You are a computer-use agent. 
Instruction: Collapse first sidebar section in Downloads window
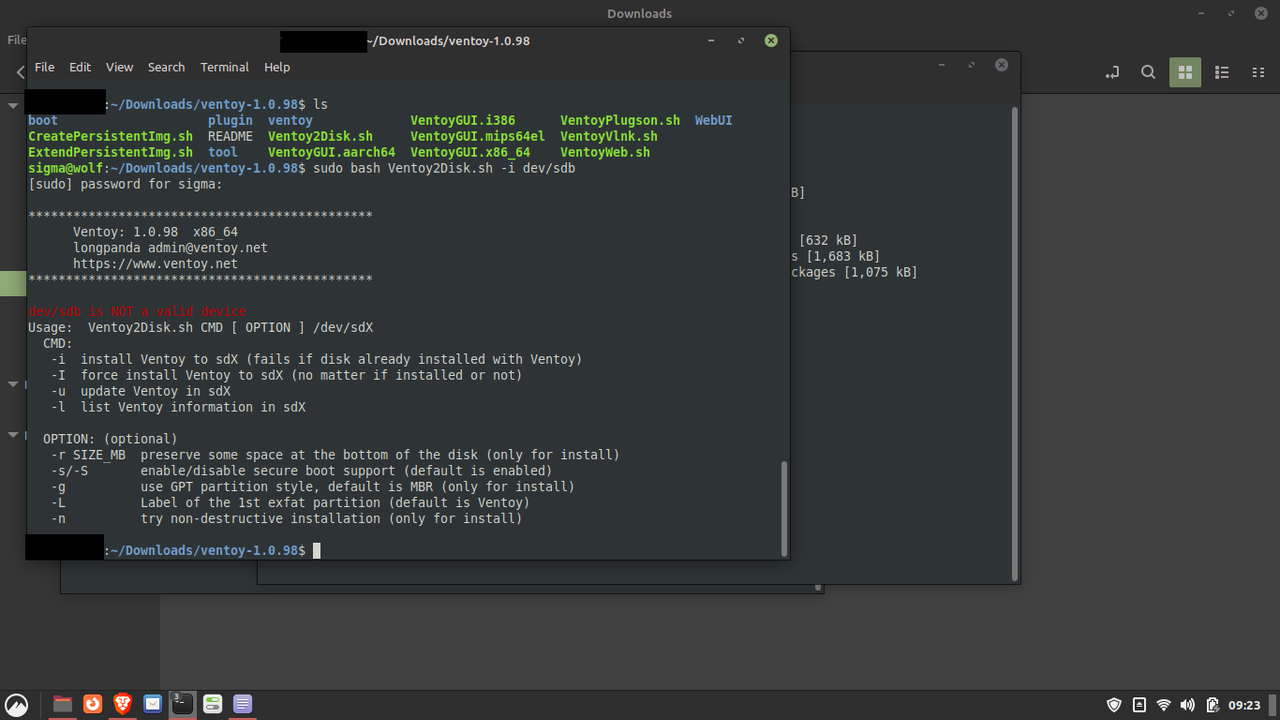[x=14, y=105]
